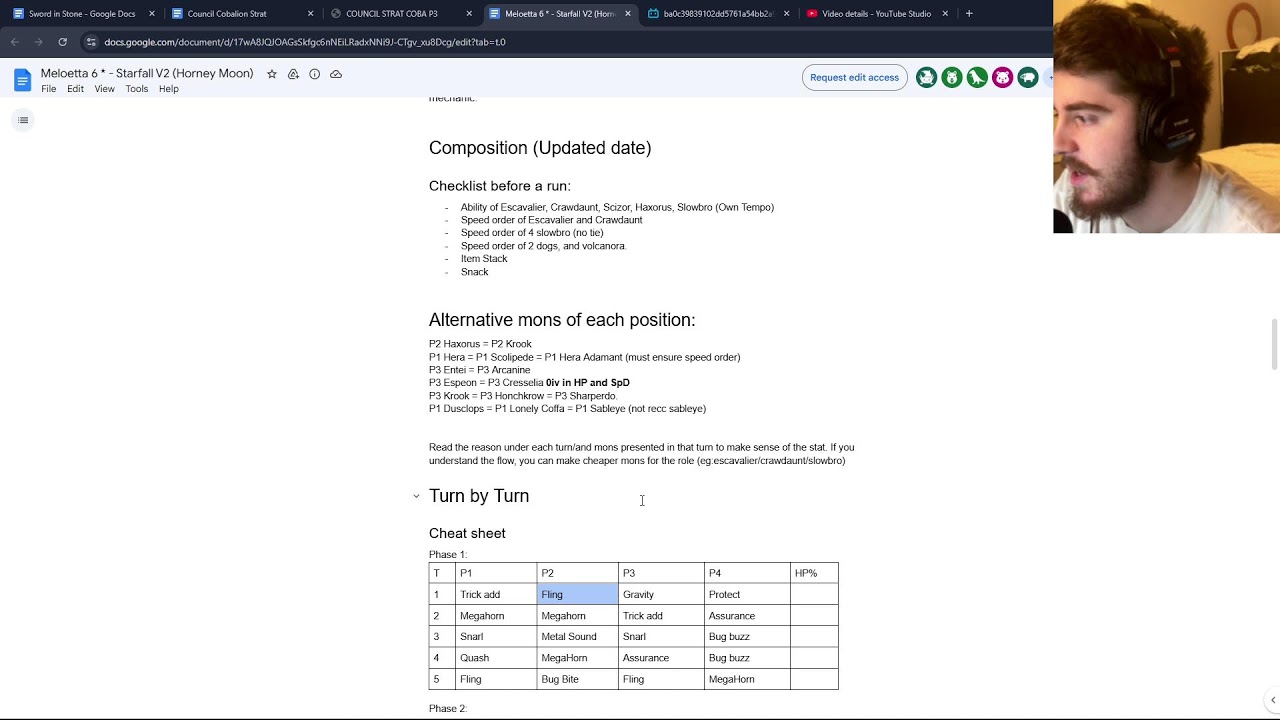
Task: Click the Item Stack checklist line
Action: tap(484, 259)
